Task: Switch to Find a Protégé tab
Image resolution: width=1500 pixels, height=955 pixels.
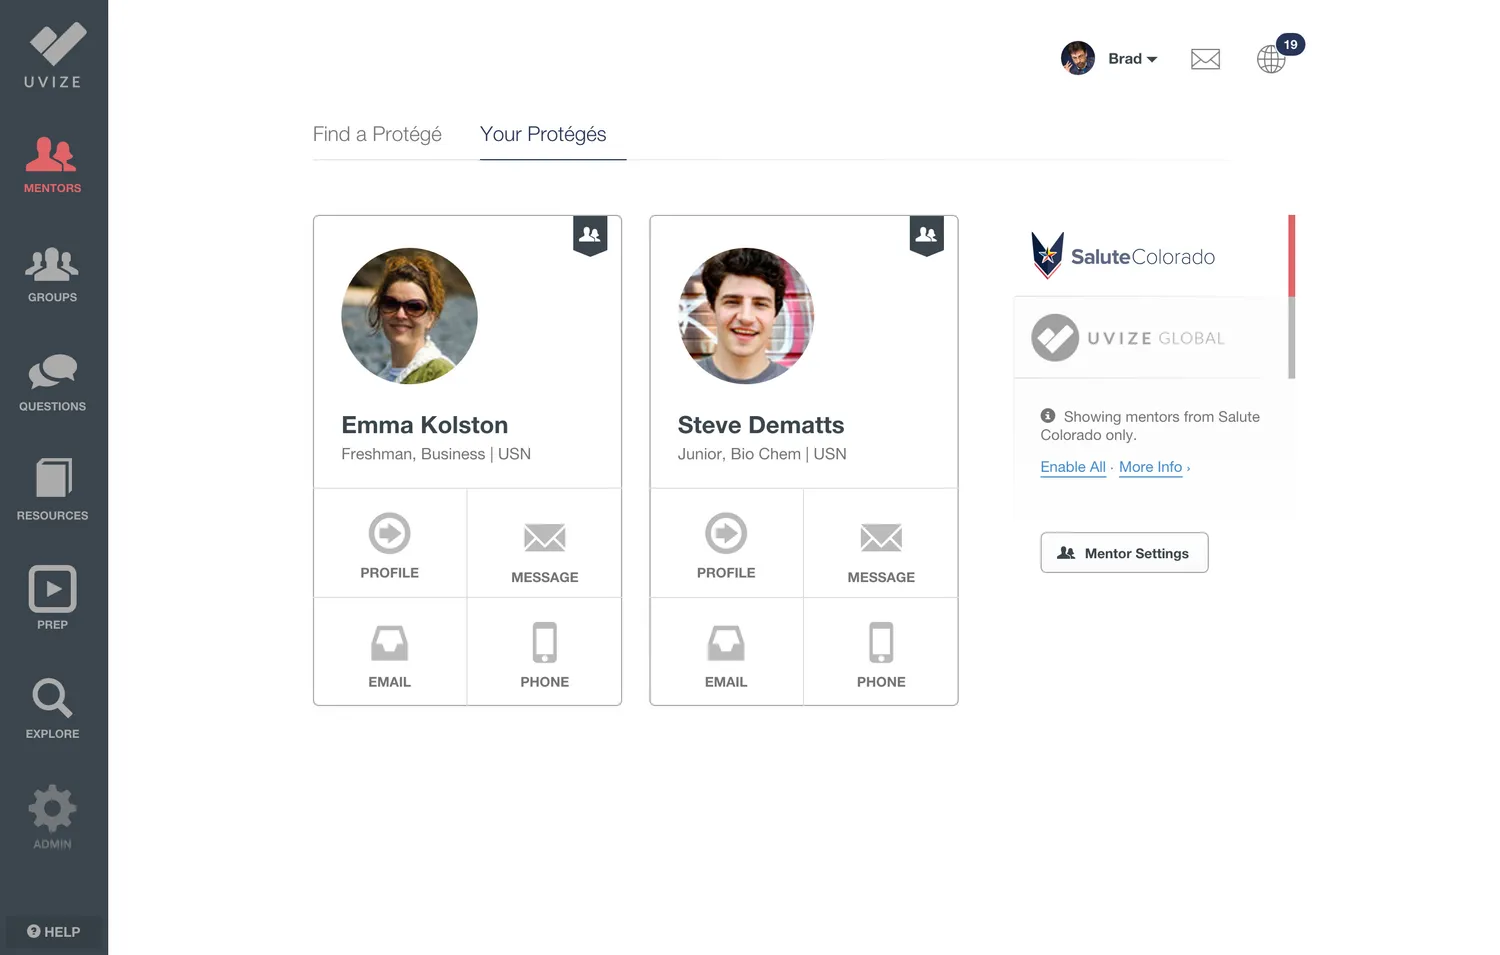Action: tap(377, 134)
